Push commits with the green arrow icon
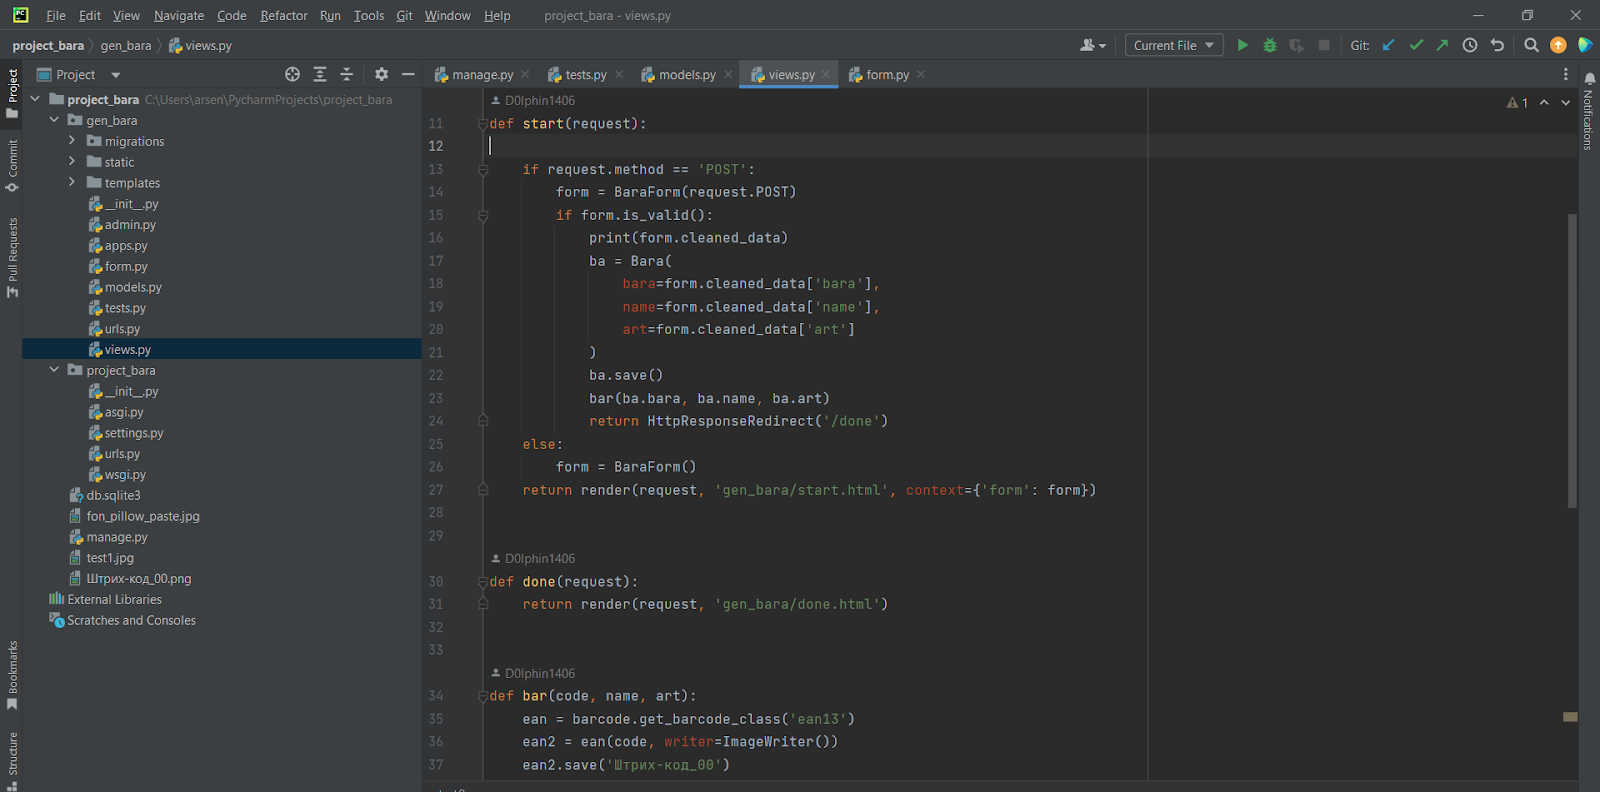This screenshot has width=1600, height=792. coord(1442,45)
